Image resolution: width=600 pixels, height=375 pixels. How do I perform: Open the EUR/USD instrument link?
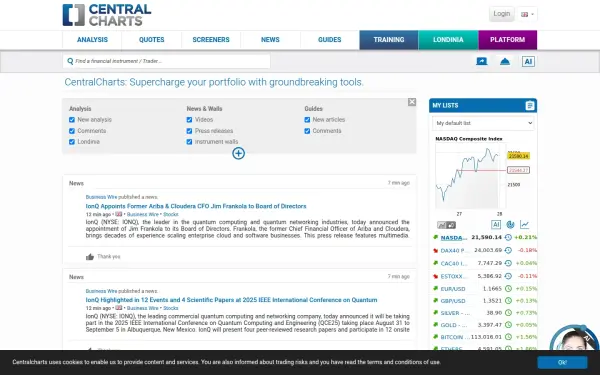[453, 289]
